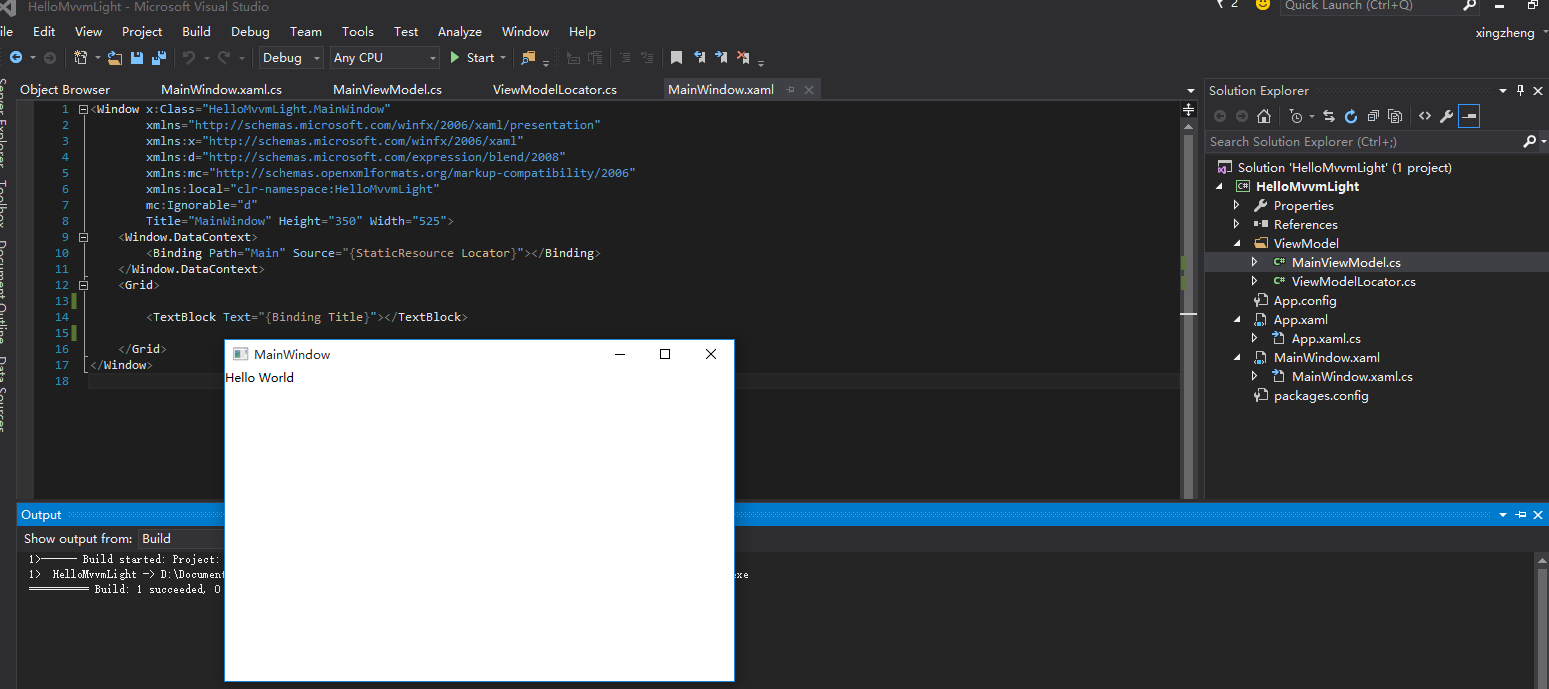Image resolution: width=1549 pixels, height=689 pixels.
Task: Open the Debug configuration dropdown
Action: click(x=291, y=58)
